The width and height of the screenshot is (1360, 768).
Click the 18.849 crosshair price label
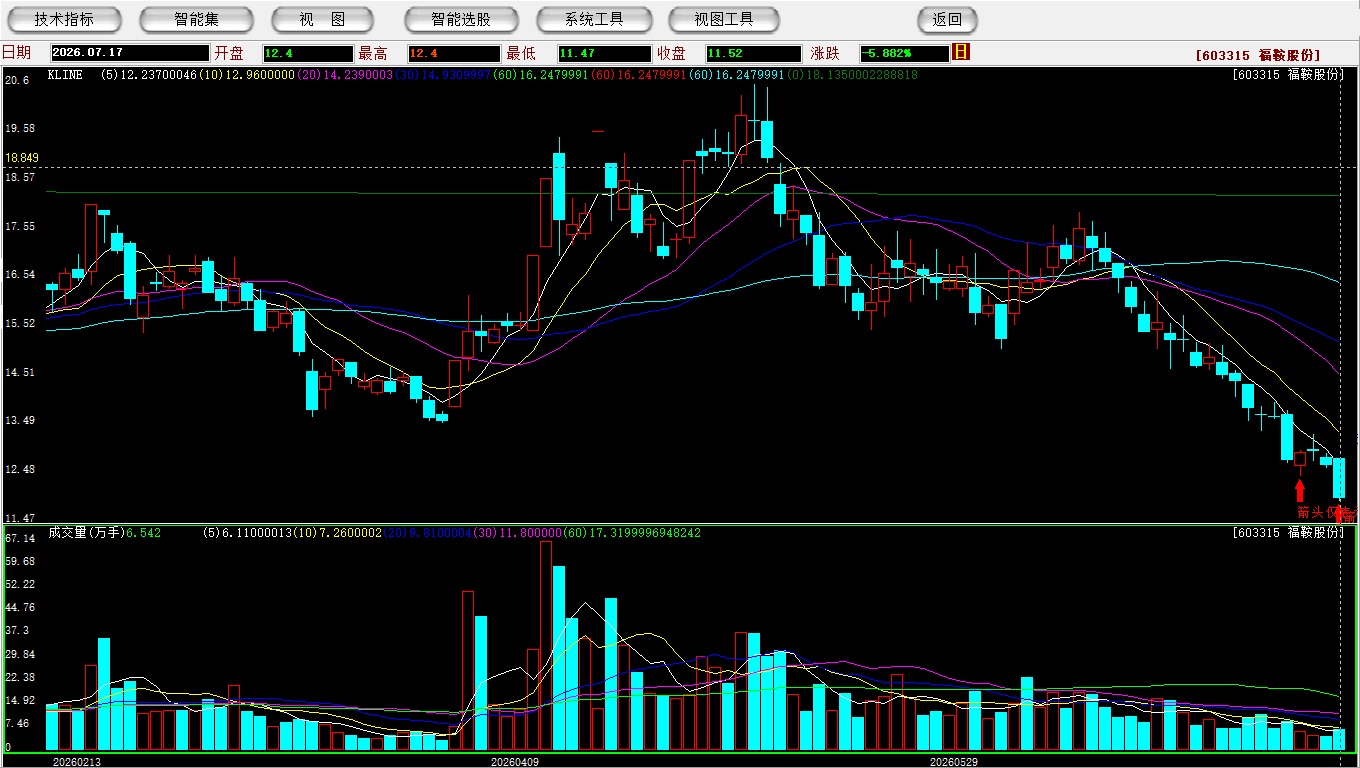21,158
